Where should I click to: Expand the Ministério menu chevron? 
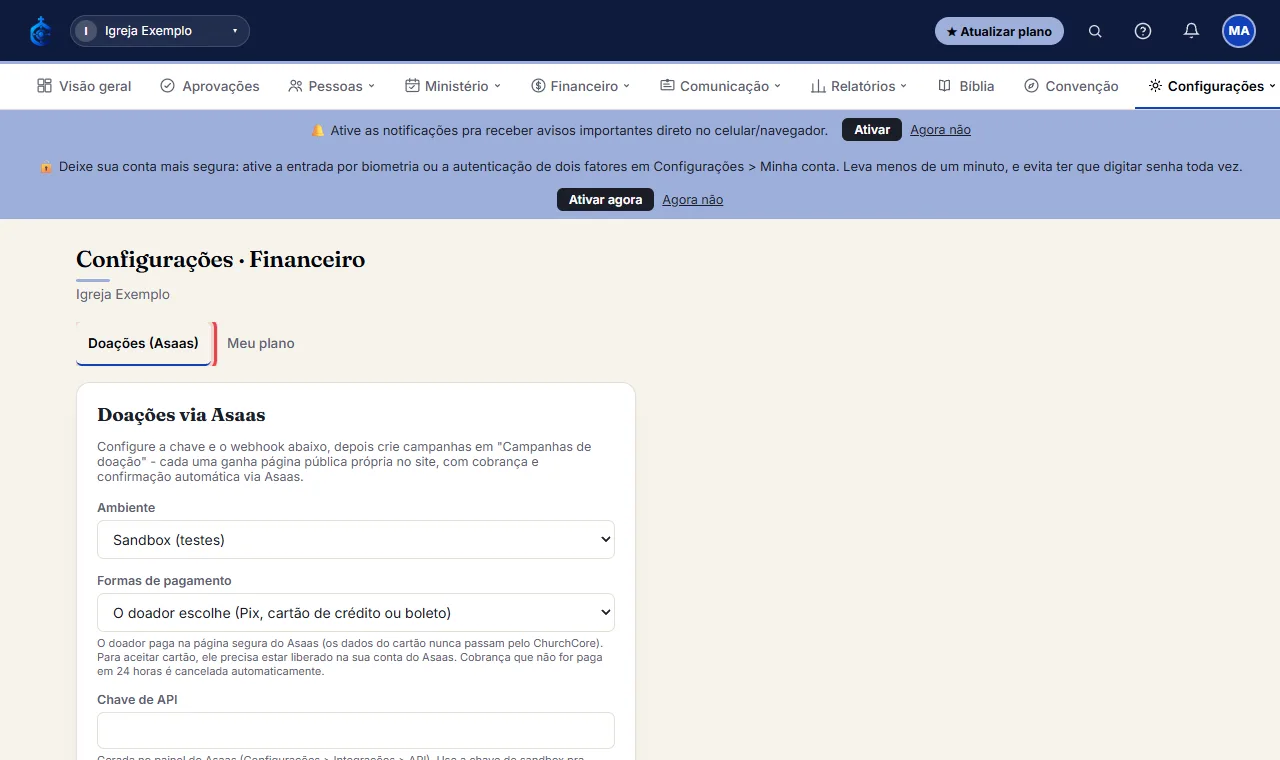pos(498,86)
